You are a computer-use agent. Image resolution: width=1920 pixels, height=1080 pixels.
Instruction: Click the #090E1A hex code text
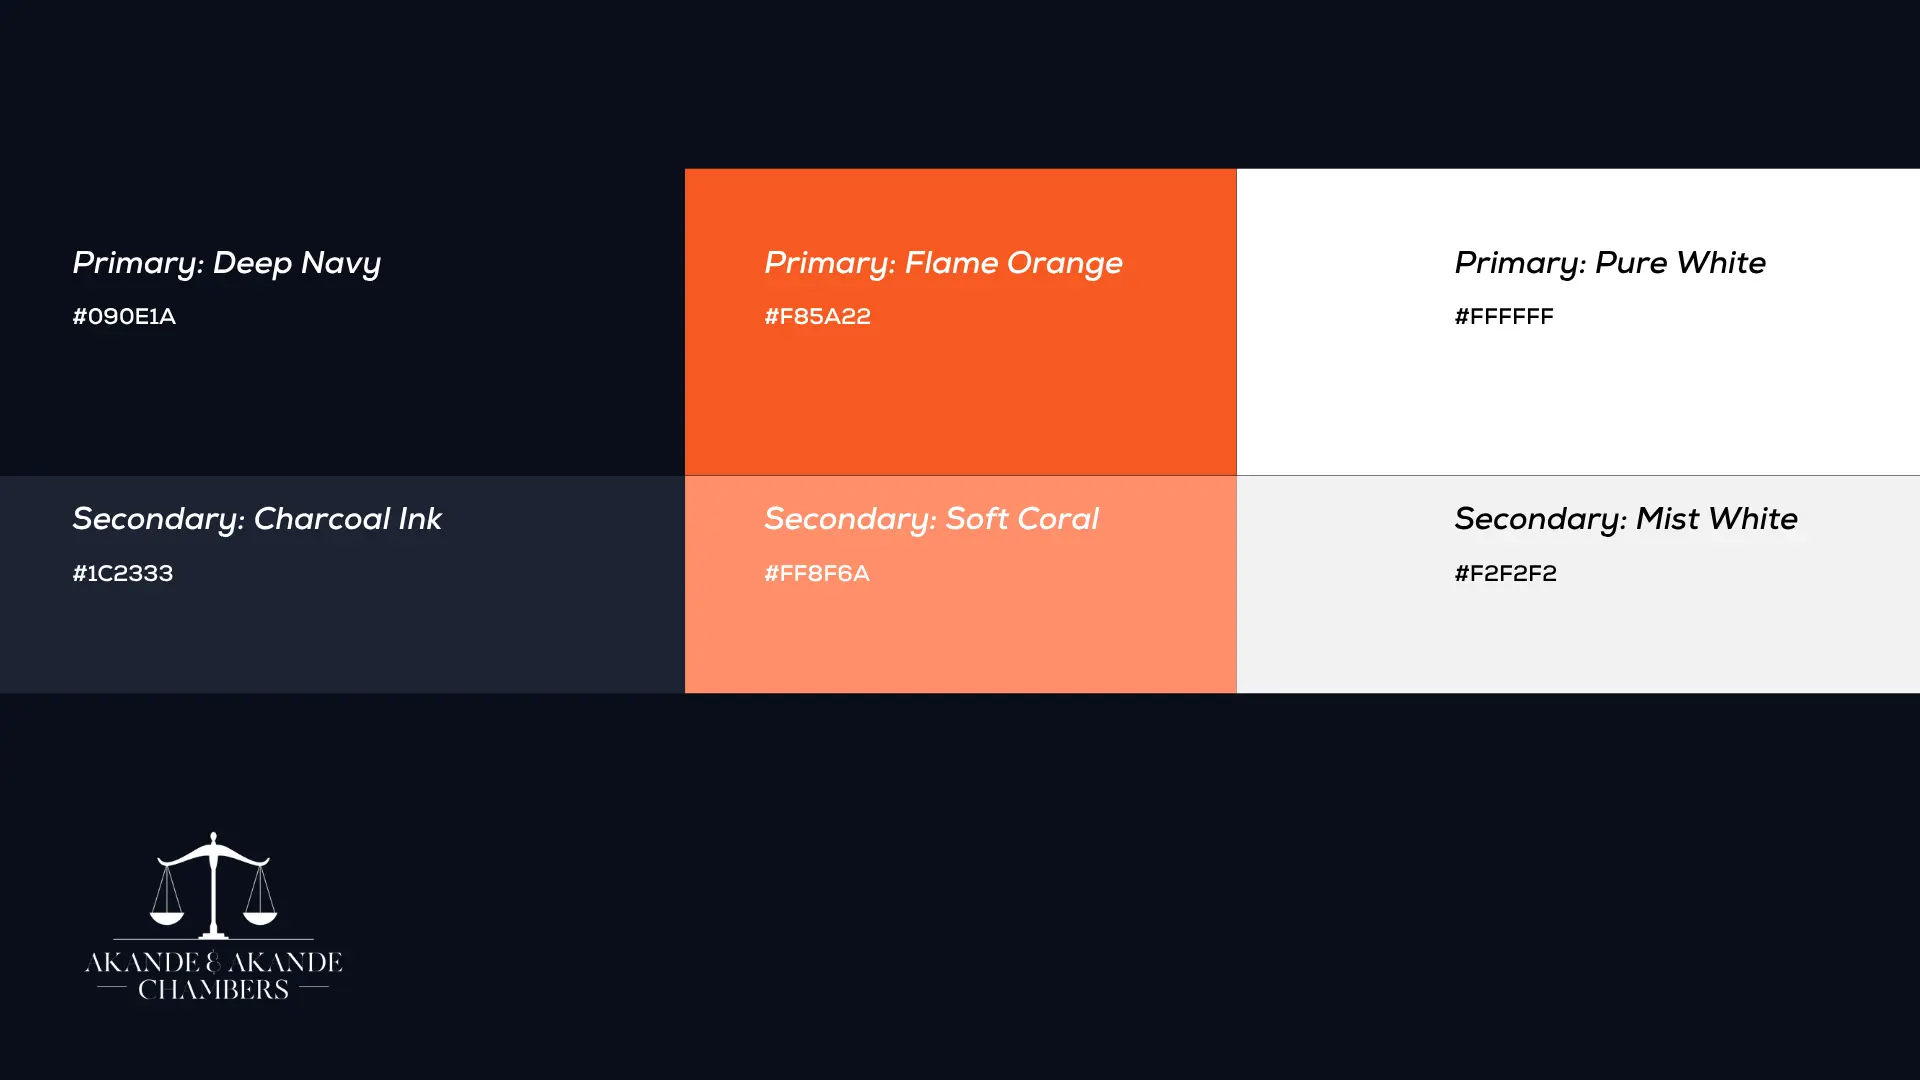pyautogui.click(x=124, y=317)
